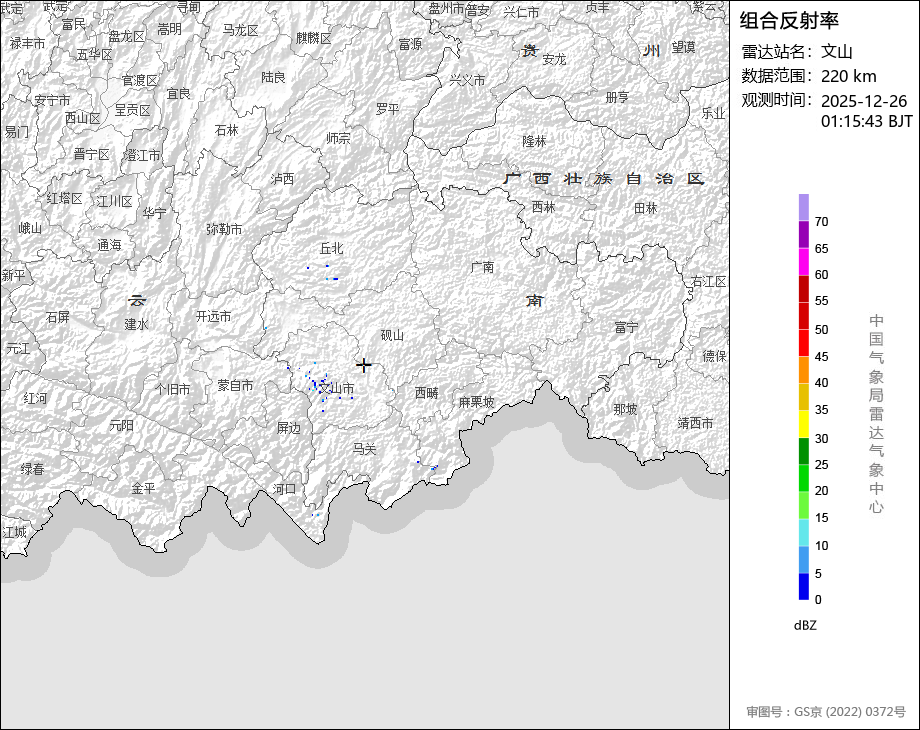Click the 文山市 city label on map
Viewport: 920px width, 730px height.
click(338, 388)
